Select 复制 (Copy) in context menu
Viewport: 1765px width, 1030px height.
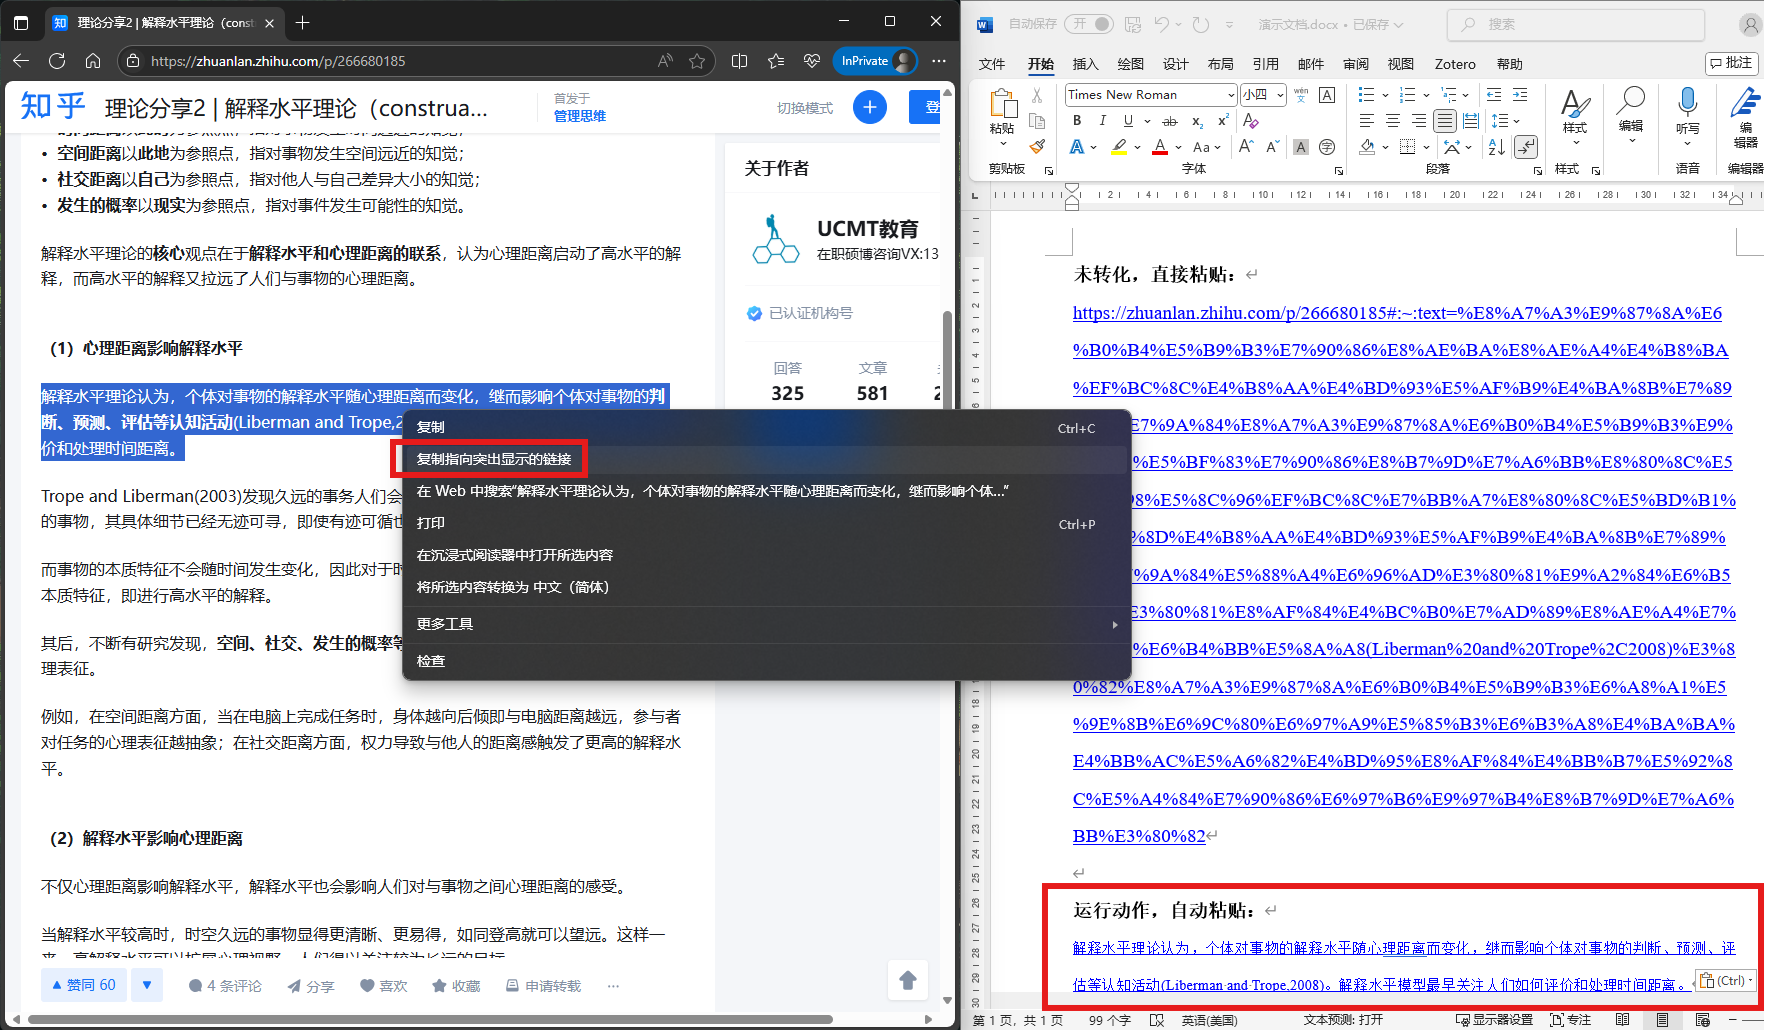coord(766,427)
